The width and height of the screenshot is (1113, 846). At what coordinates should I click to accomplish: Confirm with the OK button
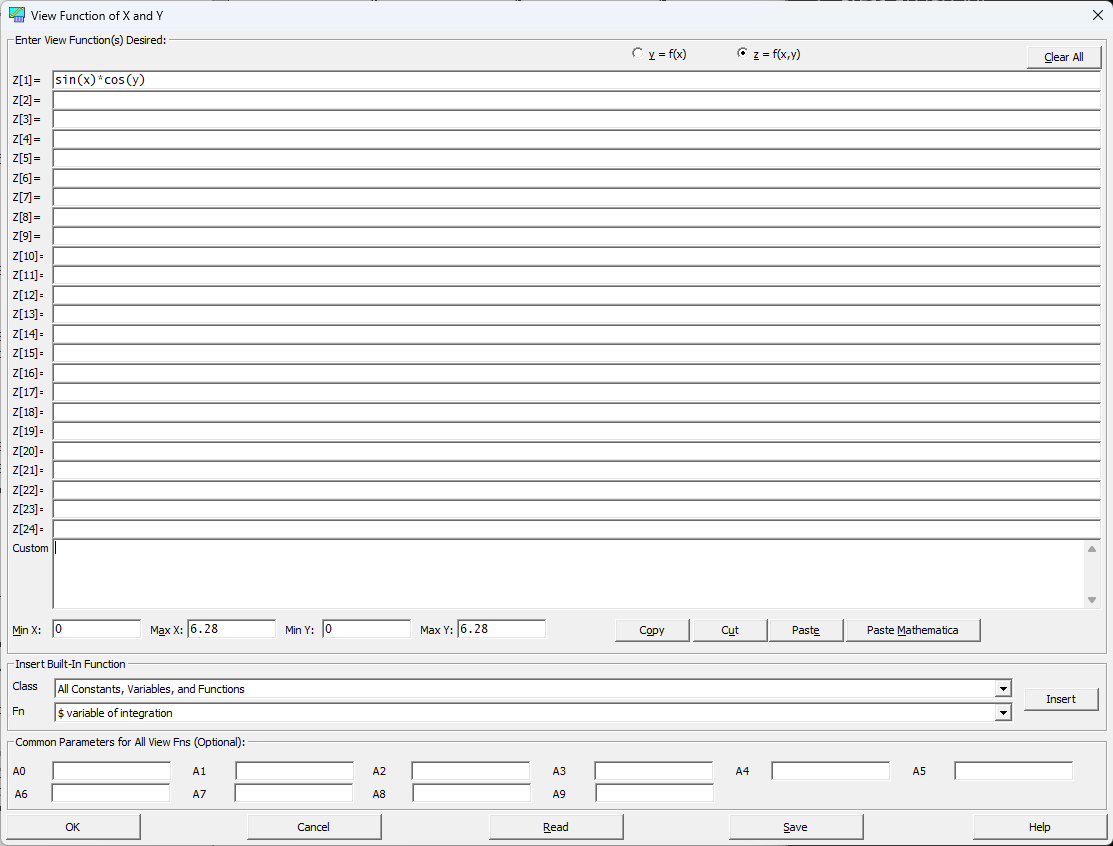(72, 827)
